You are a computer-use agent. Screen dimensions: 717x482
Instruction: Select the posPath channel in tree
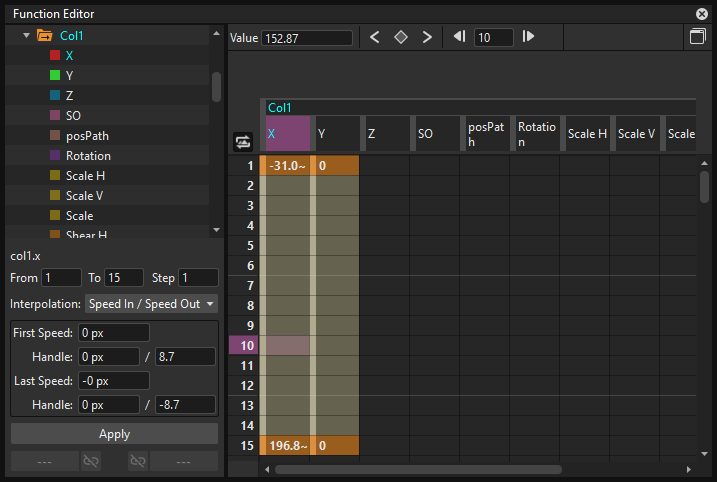click(87, 136)
